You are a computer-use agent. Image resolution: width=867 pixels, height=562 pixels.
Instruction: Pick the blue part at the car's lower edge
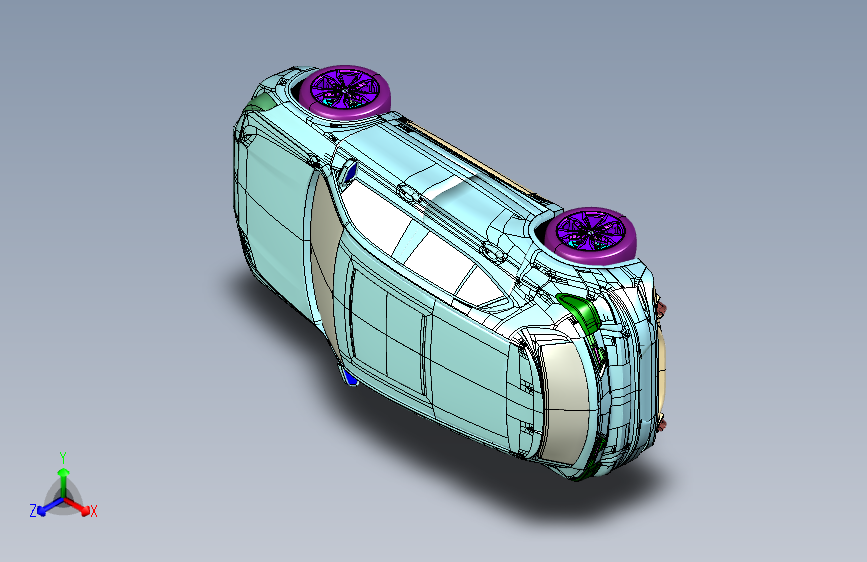coord(350,378)
